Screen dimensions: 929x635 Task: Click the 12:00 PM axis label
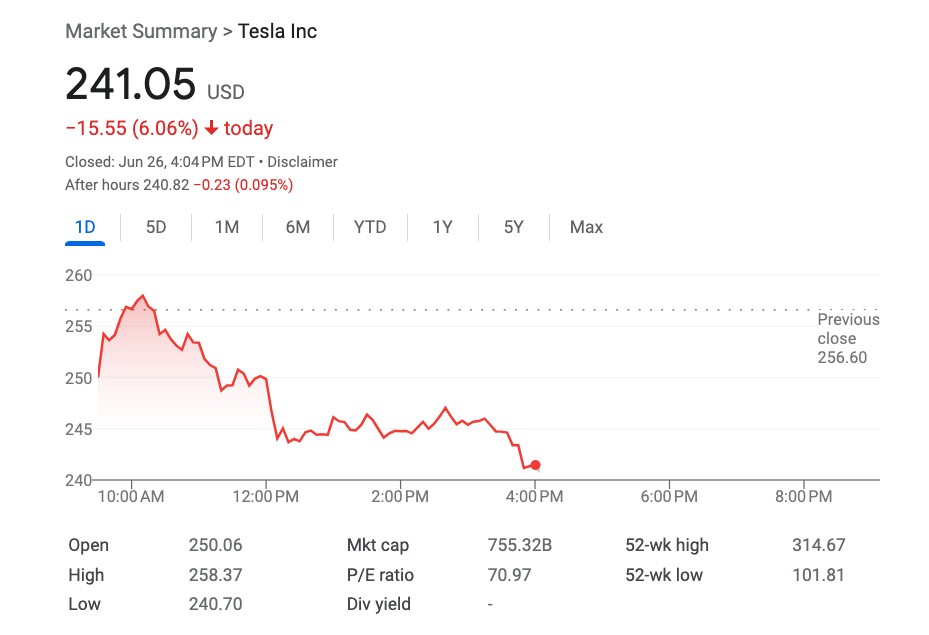click(266, 497)
